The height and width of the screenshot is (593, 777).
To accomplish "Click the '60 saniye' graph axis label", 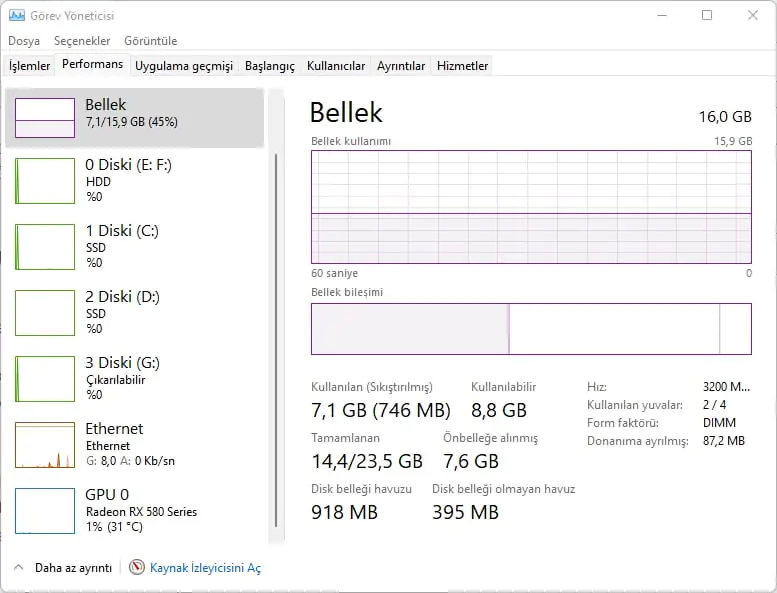I will 334,273.
